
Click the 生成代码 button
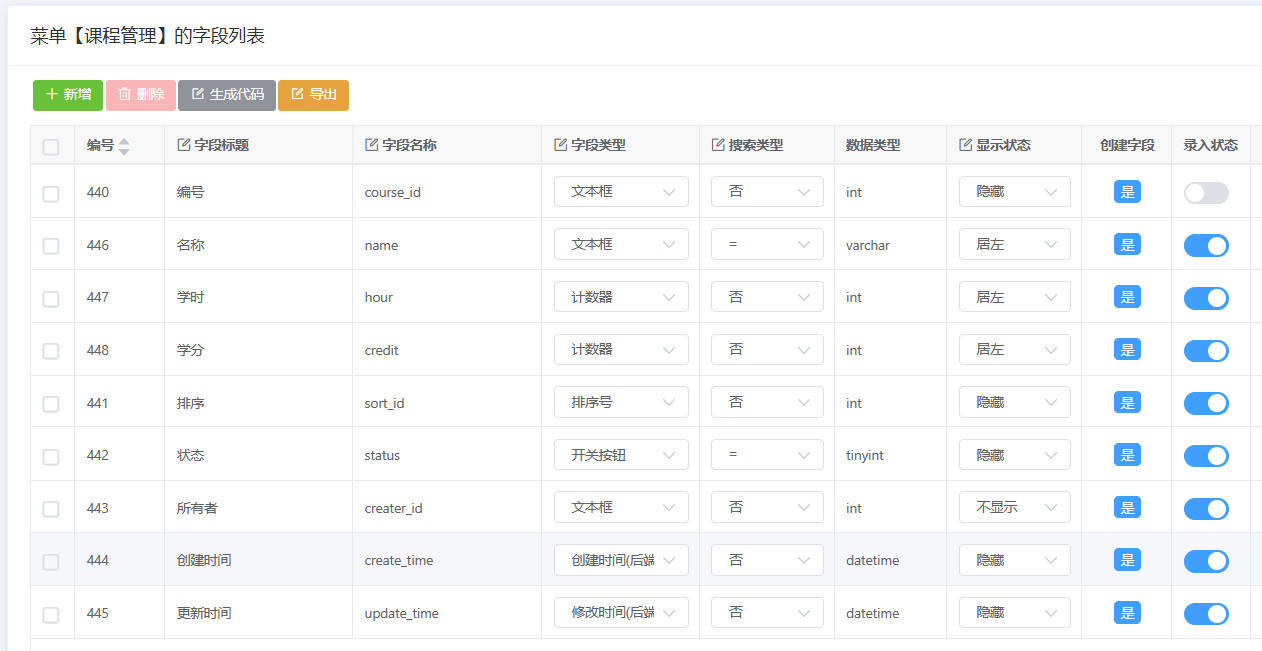point(227,95)
